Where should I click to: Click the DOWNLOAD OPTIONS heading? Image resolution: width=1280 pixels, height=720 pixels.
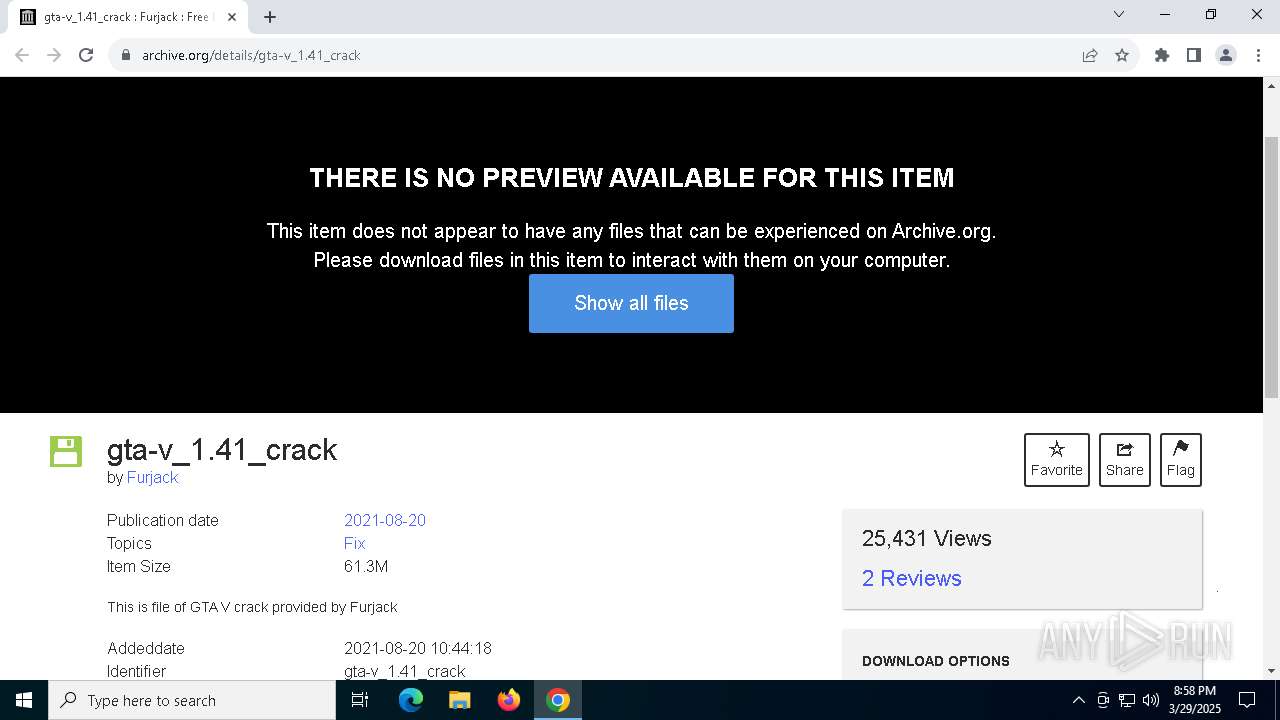pyautogui.click(x=936, y=661)
